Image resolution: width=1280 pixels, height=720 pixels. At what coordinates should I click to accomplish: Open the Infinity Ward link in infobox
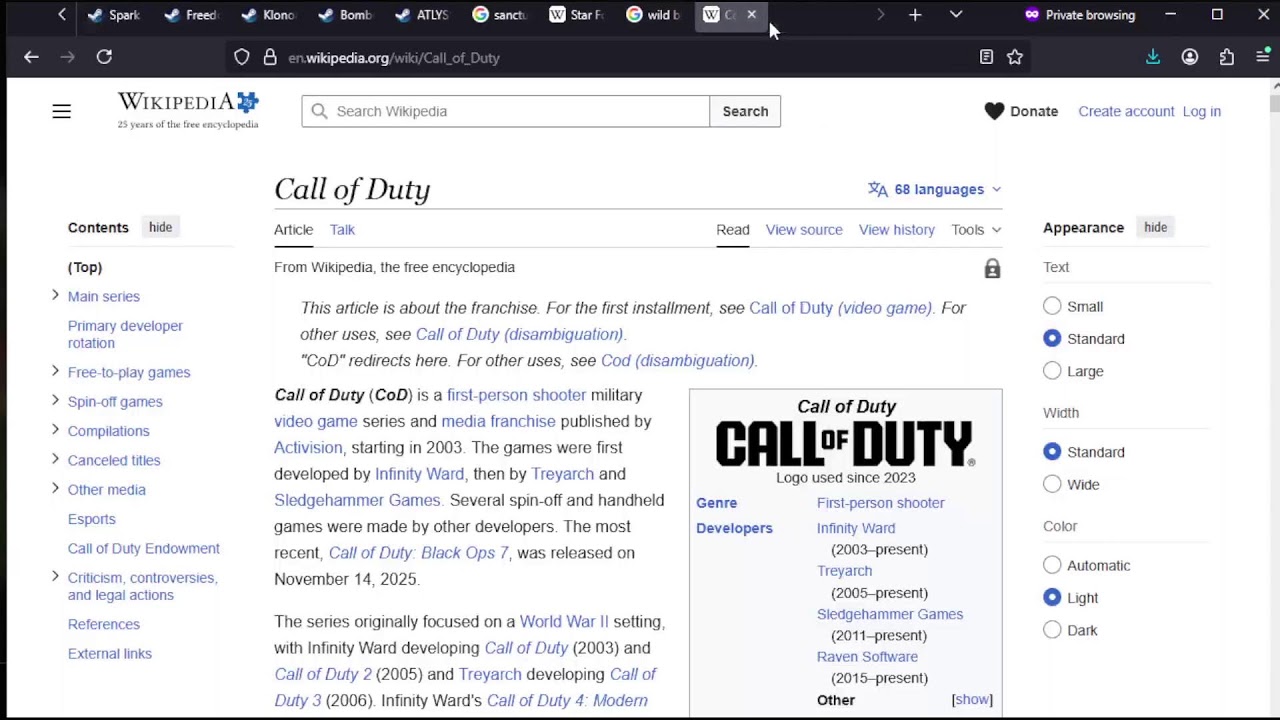pos(856,528)
